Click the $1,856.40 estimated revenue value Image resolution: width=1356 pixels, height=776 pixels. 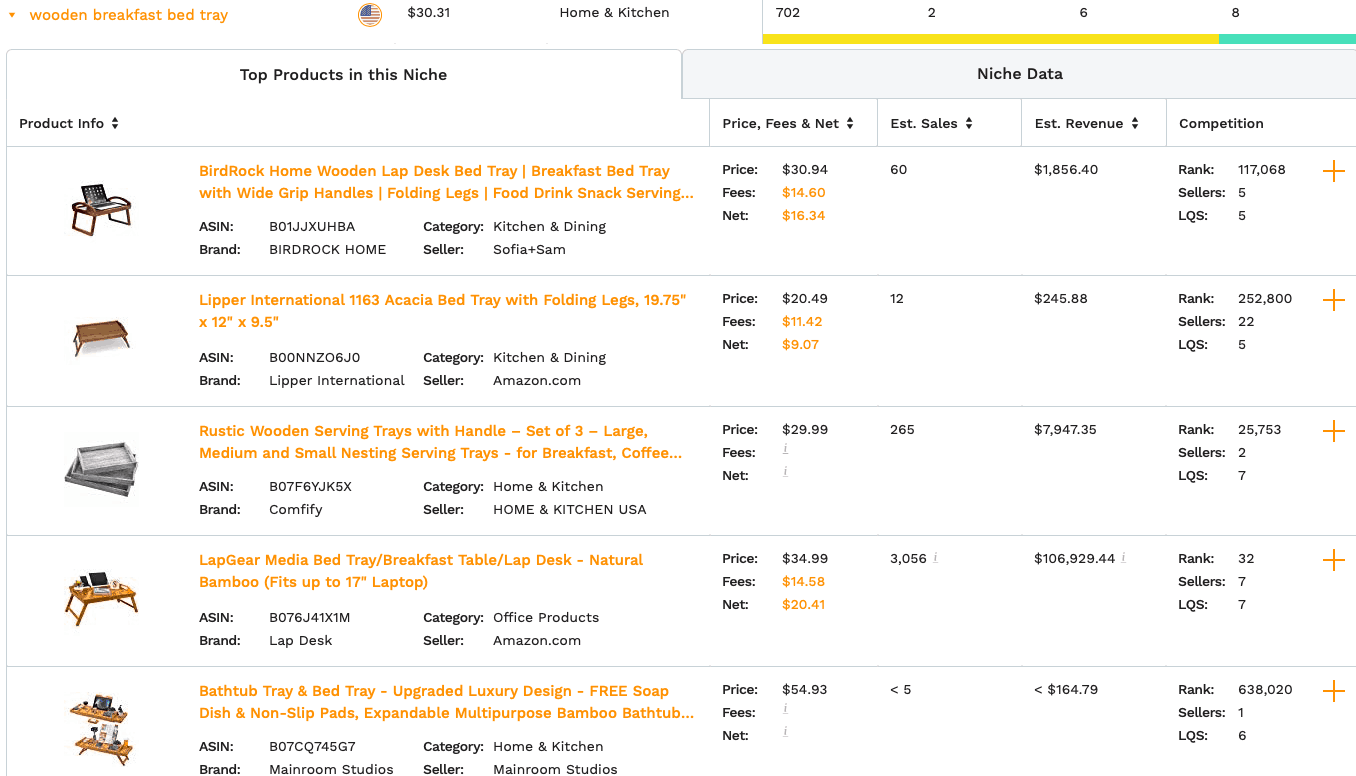(x=1066, y=169)
